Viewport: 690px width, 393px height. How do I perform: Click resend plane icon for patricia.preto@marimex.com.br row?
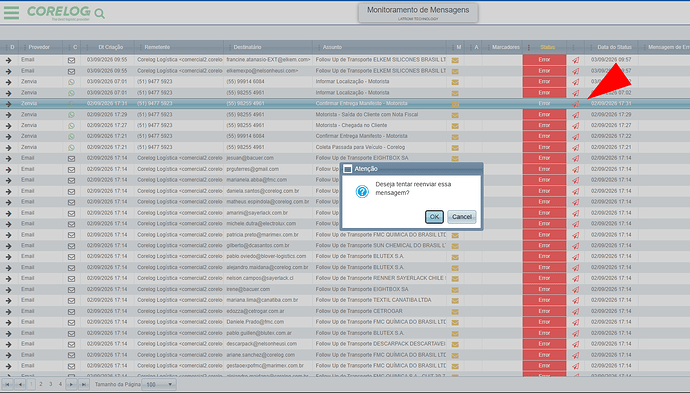[576, 235]
